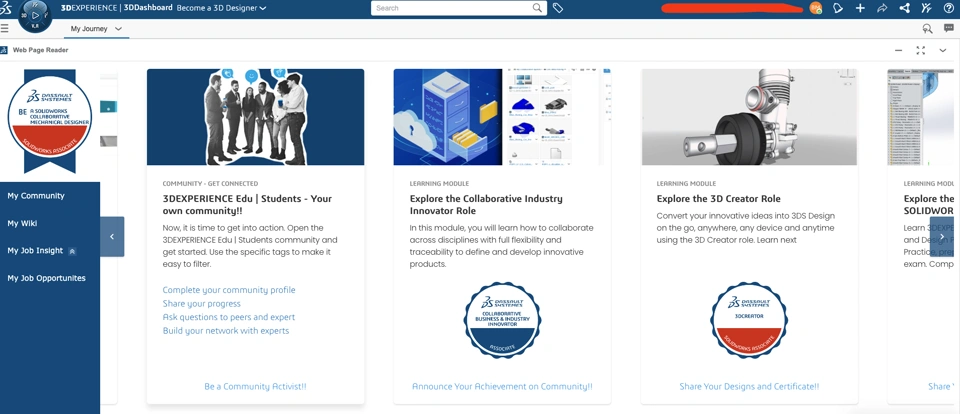
Task: Click the plus add-content icon
Action: [x=860, y=8]
